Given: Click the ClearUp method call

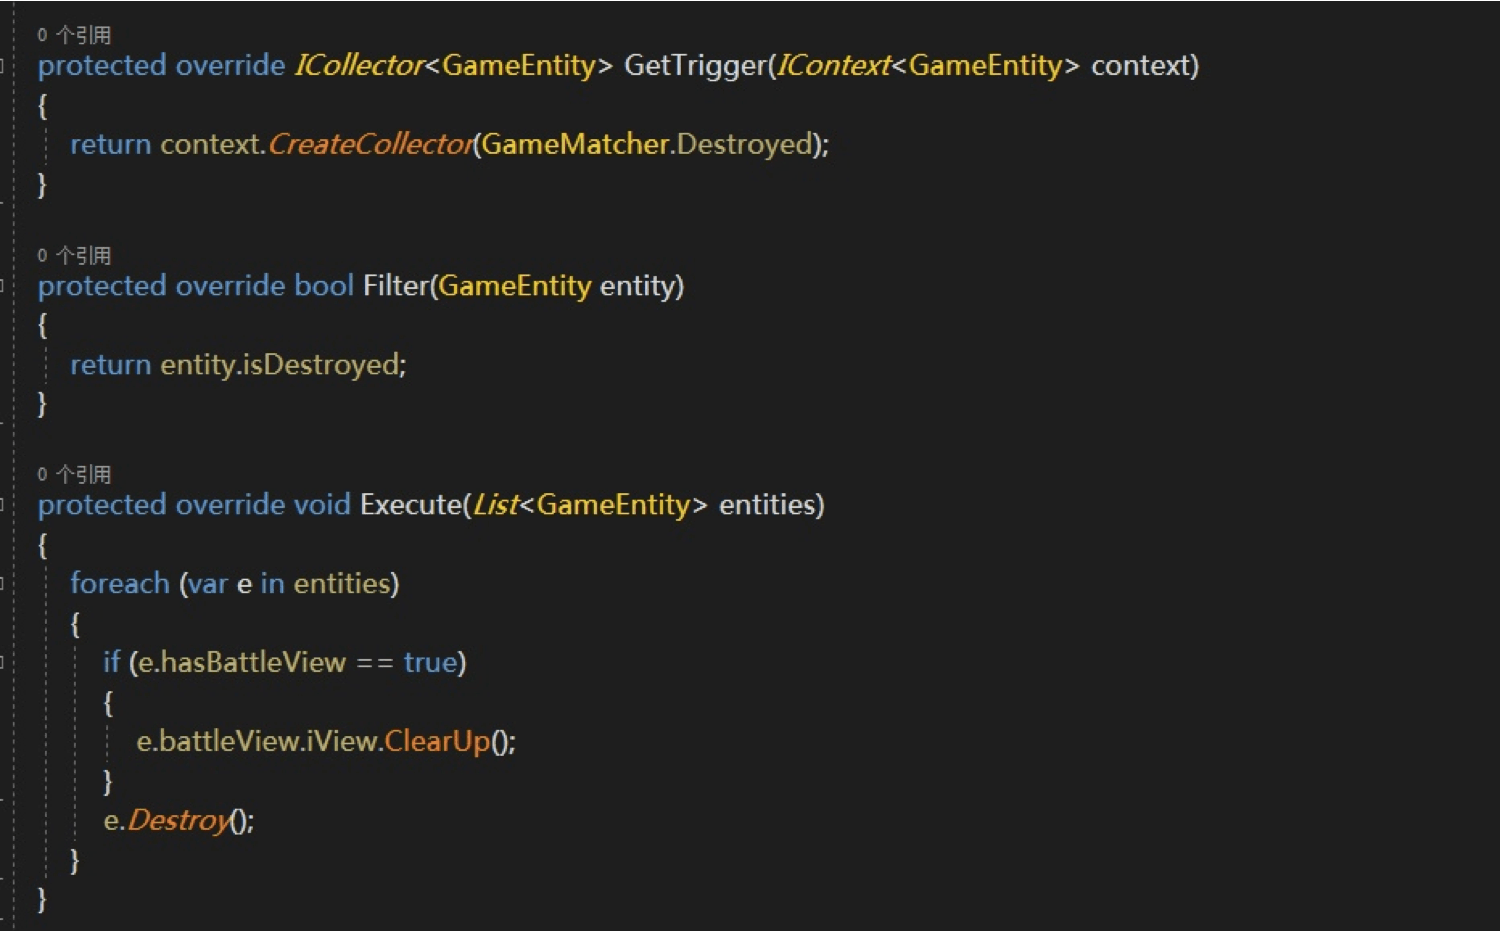Looking at the screenshot, I should [437, 742].
